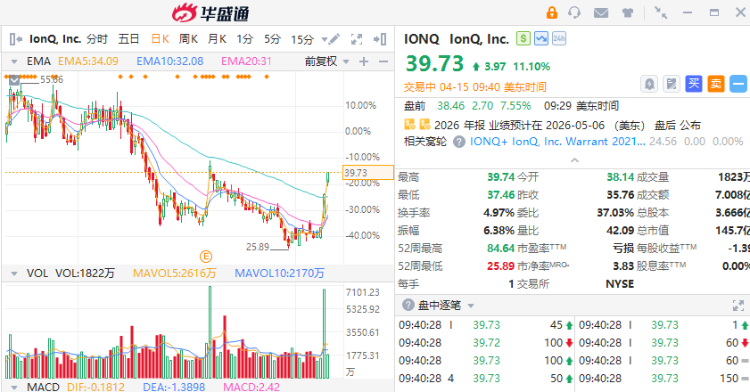Click the orange 卖 sell button
The width and height of the screenshot is (750, 392).
pyautogui.click(x=716, y=84)
